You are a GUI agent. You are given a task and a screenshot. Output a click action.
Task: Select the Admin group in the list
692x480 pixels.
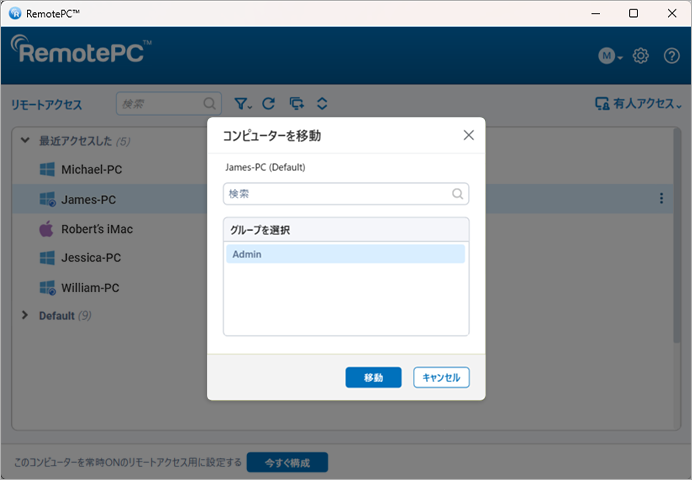346,254
